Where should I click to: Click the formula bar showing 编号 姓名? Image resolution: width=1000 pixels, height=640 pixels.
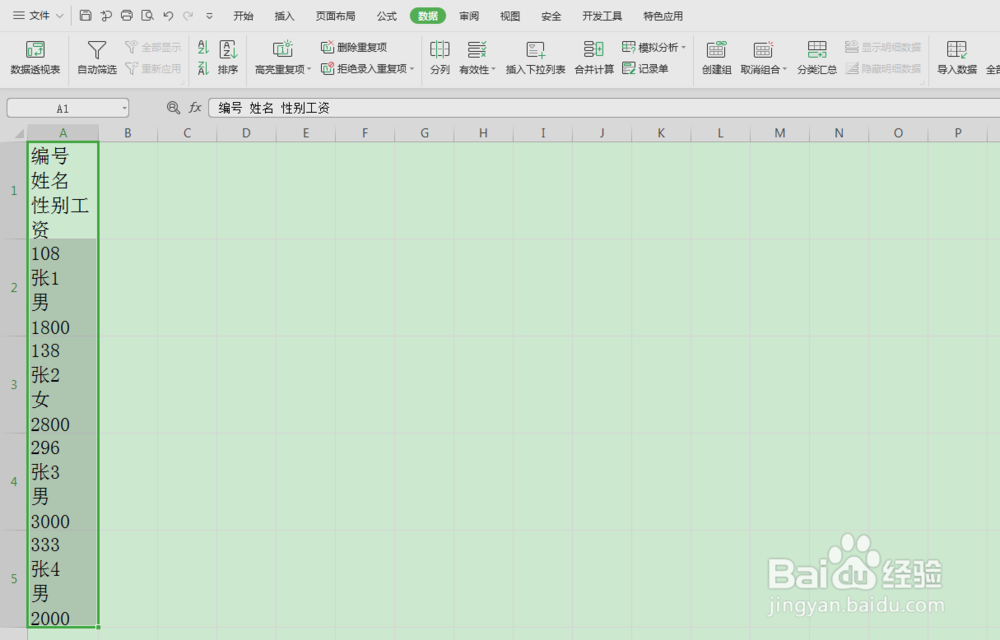[604, 108]
